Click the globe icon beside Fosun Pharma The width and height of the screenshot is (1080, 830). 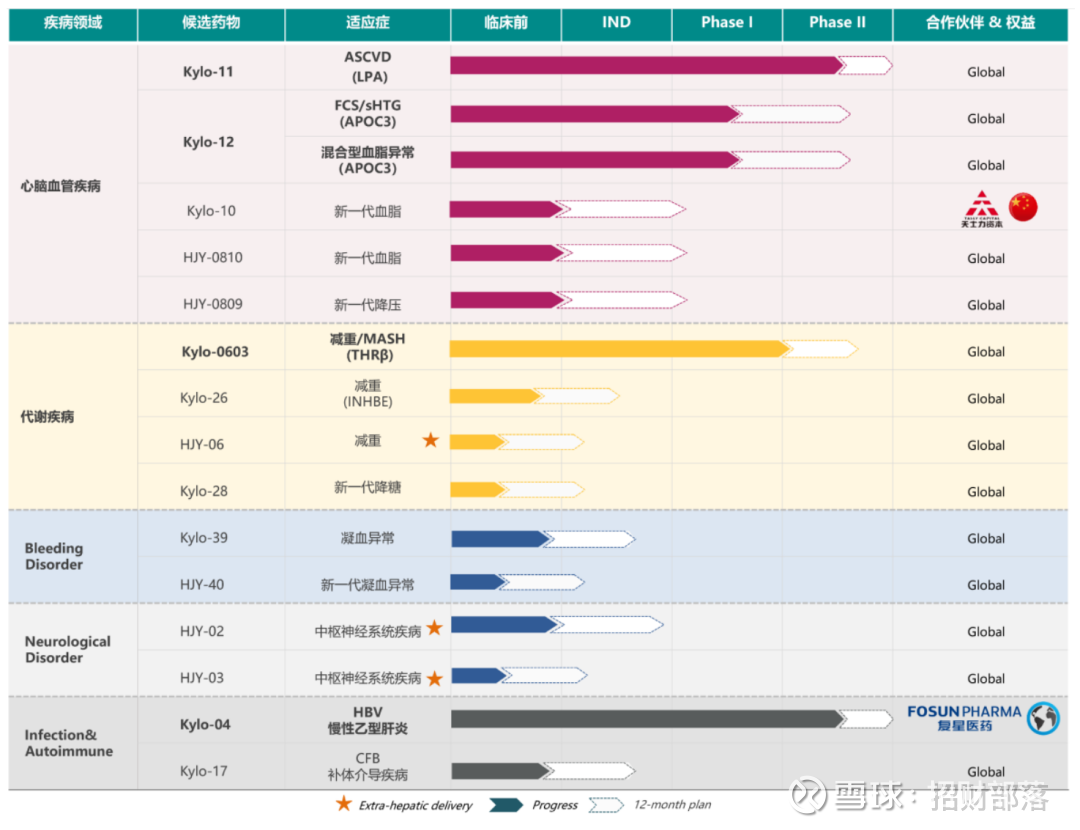pyautogui.click(x=1043, y=718)
